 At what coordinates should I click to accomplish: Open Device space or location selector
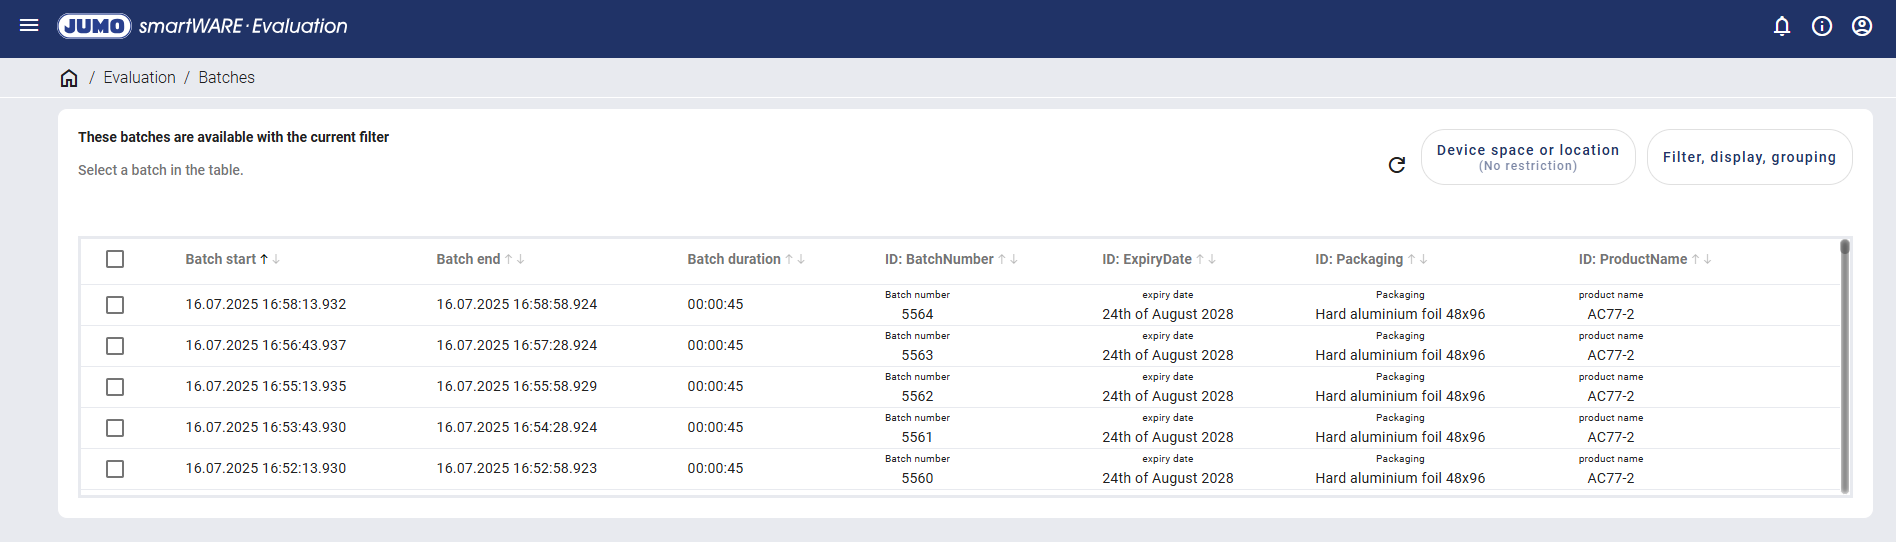point(1527,157)
